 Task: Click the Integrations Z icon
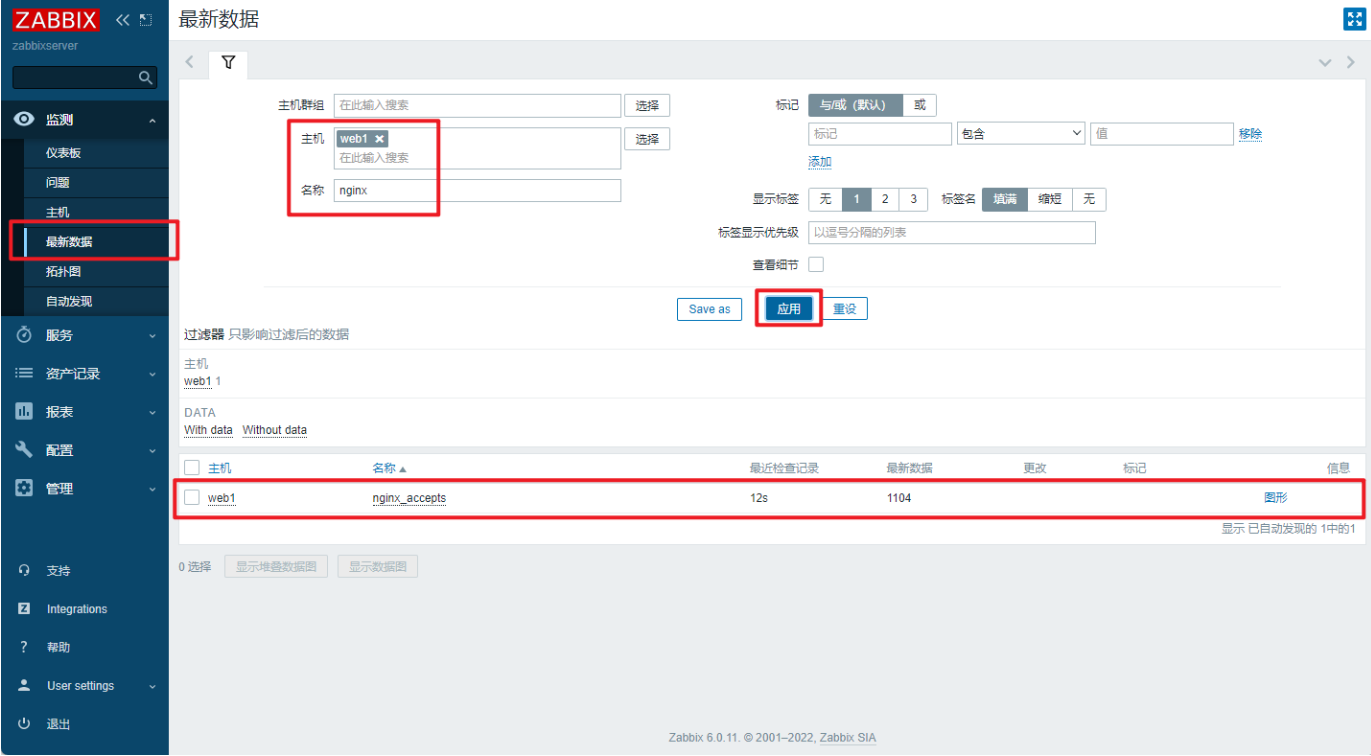click(25, 609)
